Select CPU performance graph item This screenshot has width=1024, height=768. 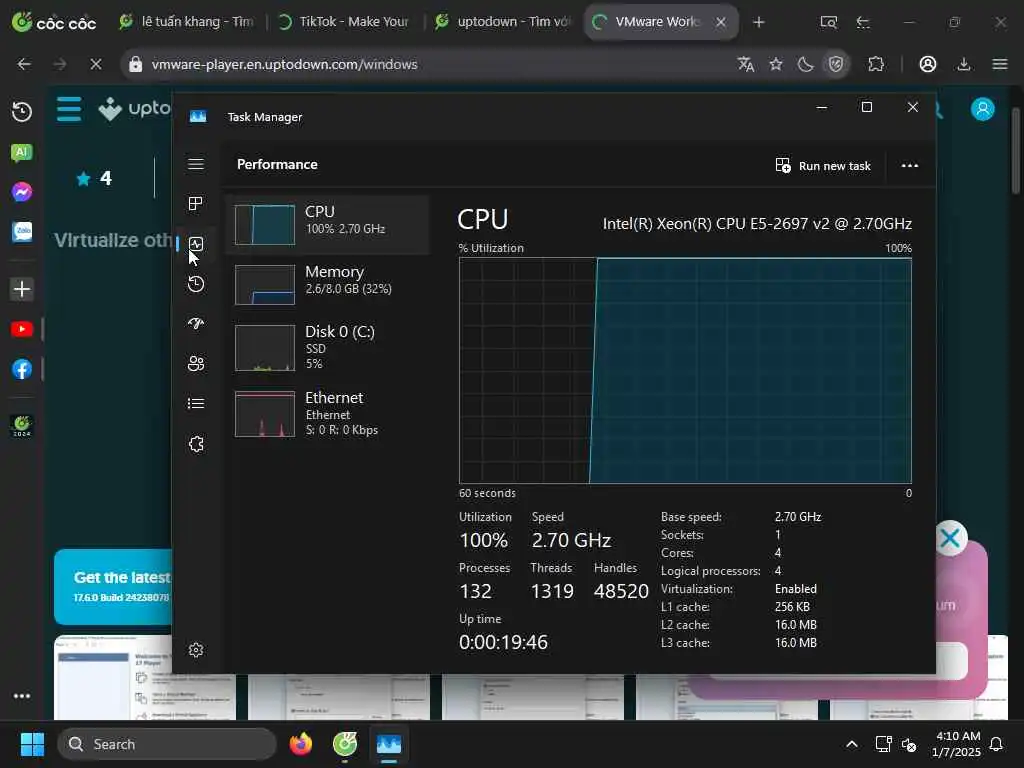[x=327, y=224]
